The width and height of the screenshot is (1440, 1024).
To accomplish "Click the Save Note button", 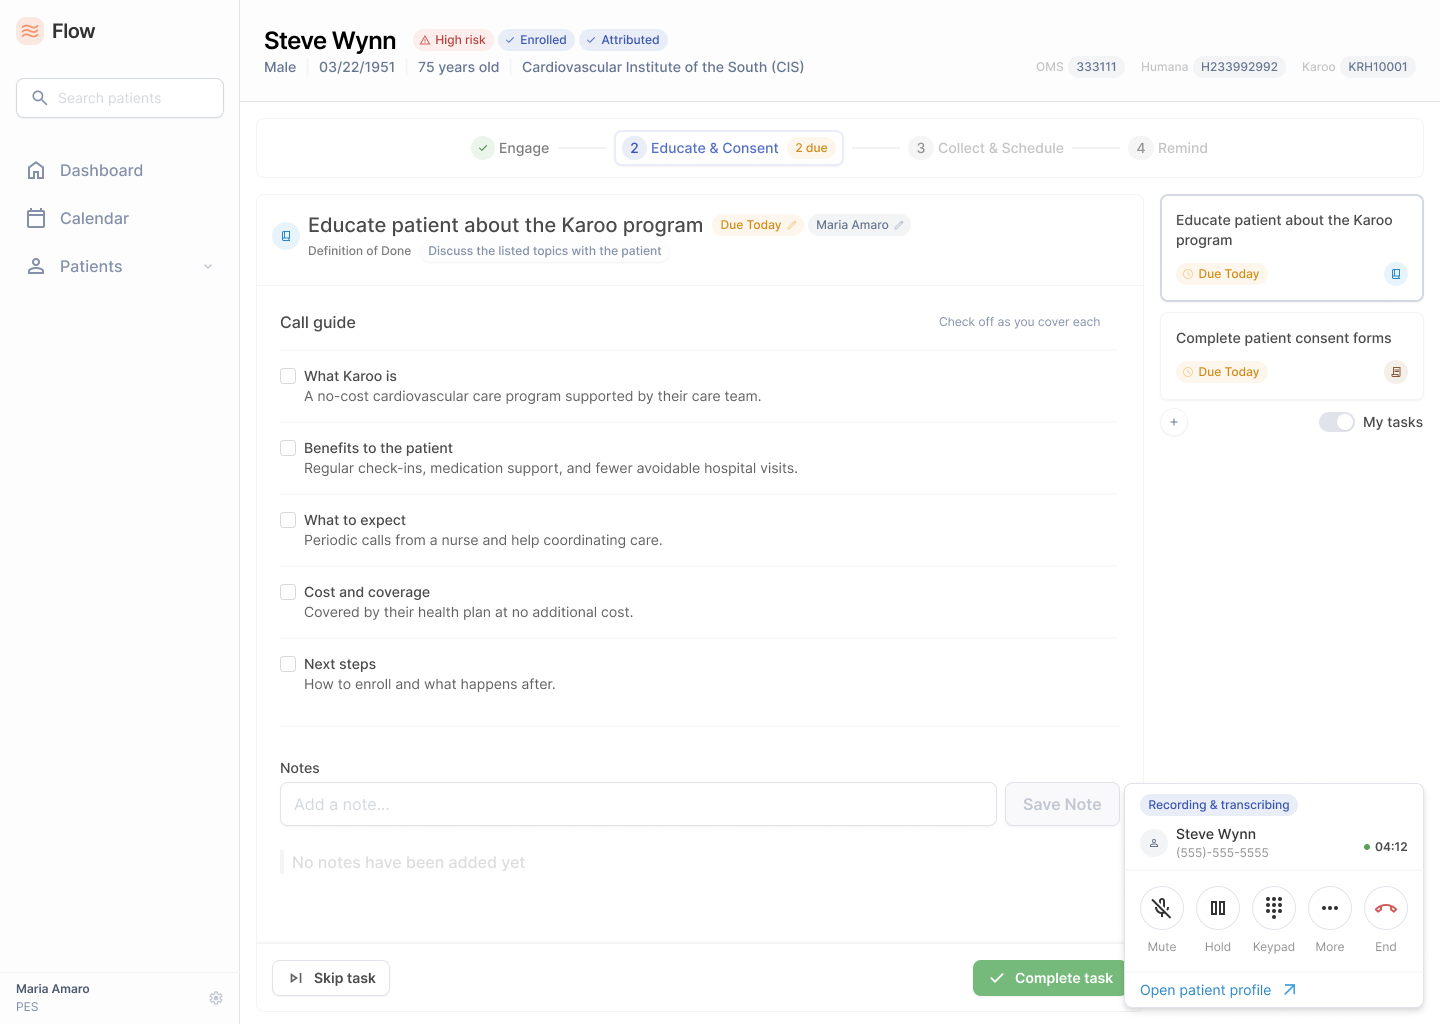I will point(1062,804).
